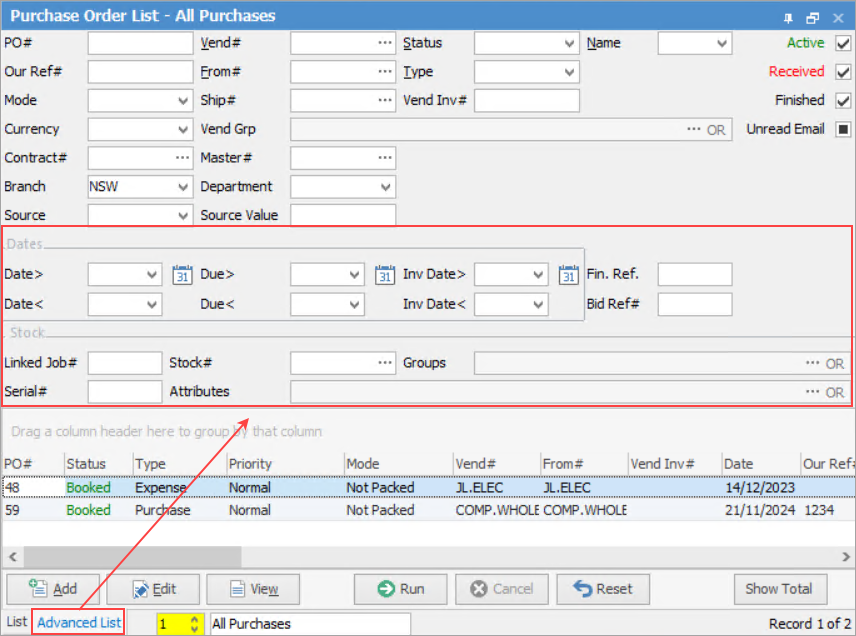Toggle the Received checkbox

pos(843,72)
